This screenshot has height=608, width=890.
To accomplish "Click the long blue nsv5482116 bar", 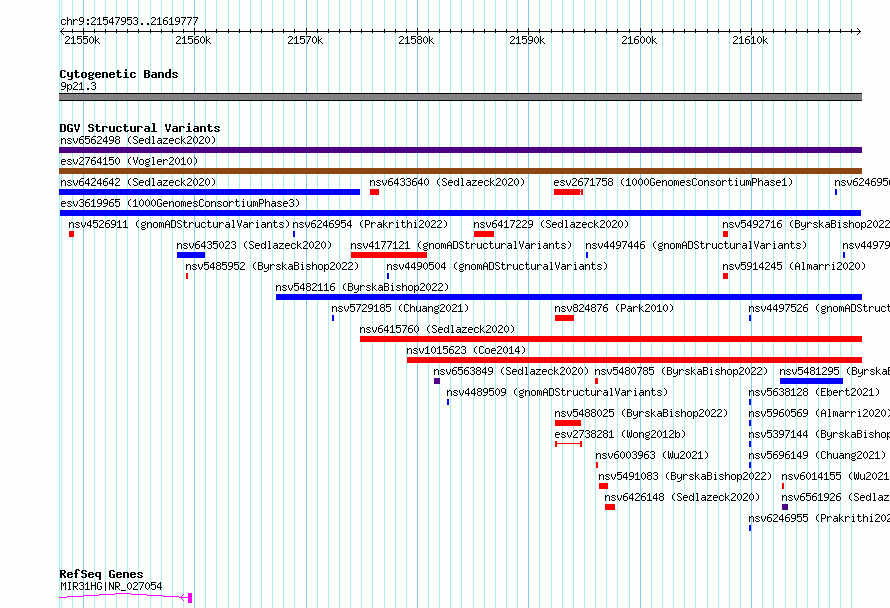I will [x=569, y=297].
